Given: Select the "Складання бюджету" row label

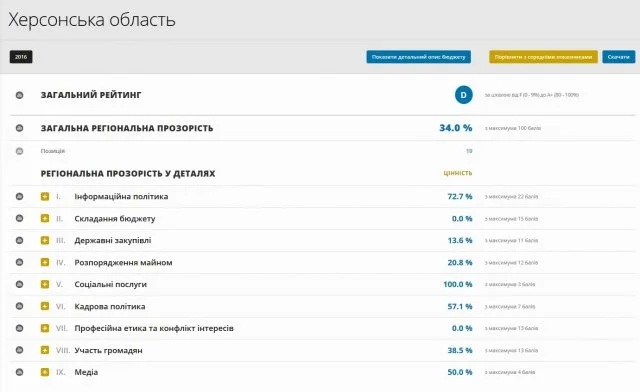Looking at the screenshot, I should [x=115, y=219].
